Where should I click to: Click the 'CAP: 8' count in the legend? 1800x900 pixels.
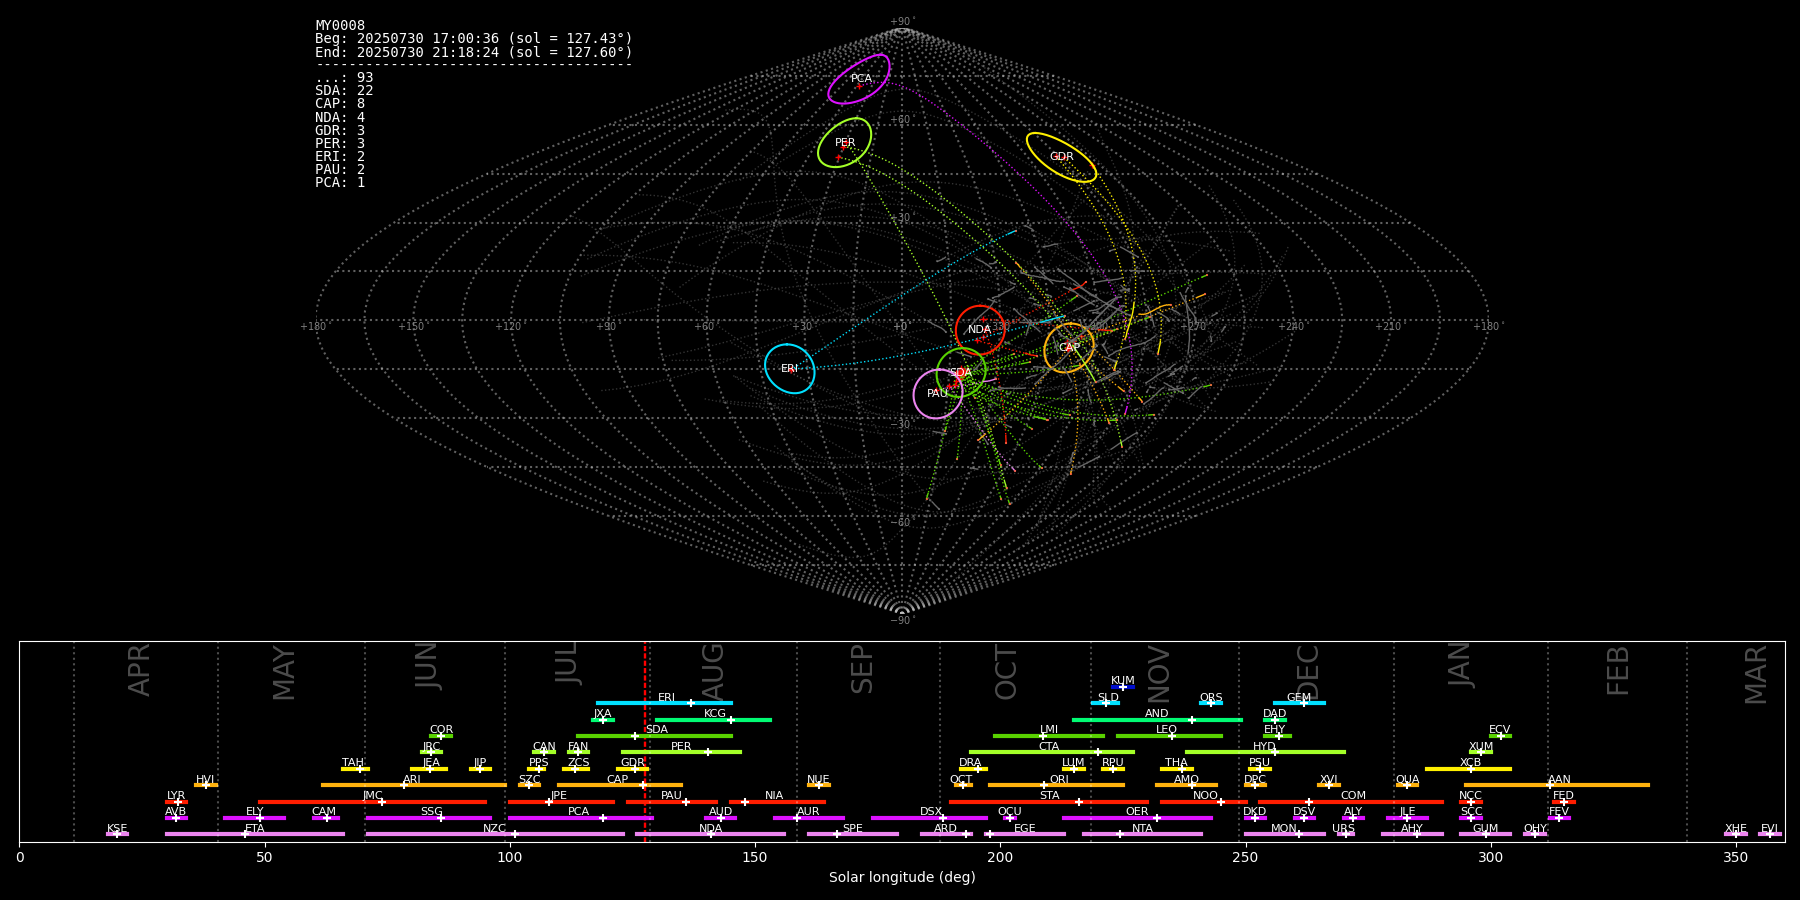[x=340, y=104]
